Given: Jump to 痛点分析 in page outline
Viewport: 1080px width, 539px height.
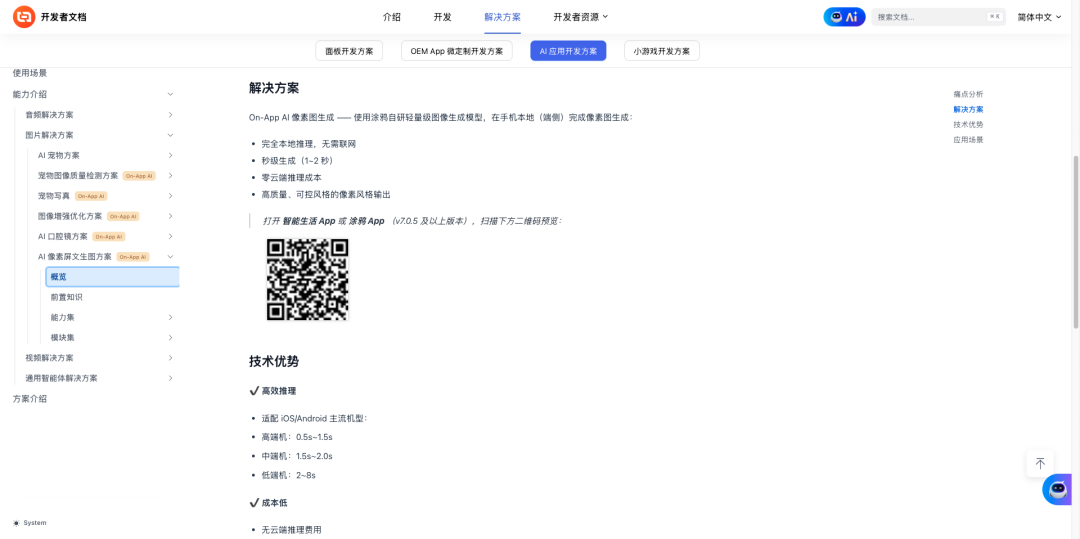Looking at the screenshot, I should coord(968,94).
